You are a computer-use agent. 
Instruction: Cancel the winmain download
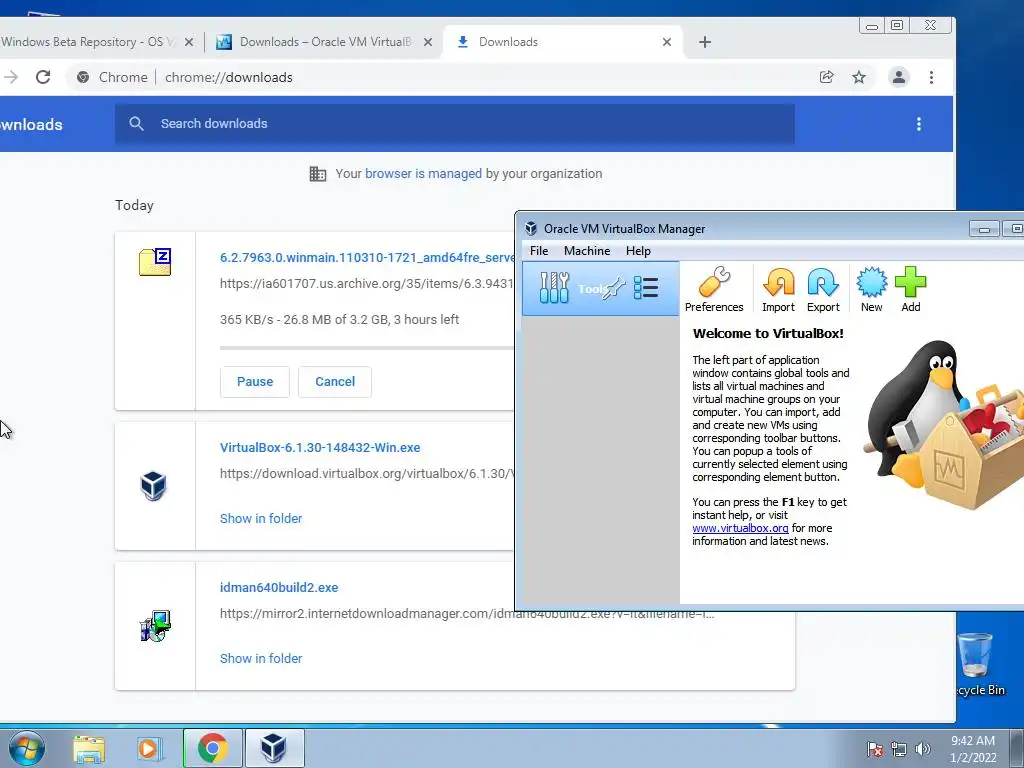pos(335,381)
